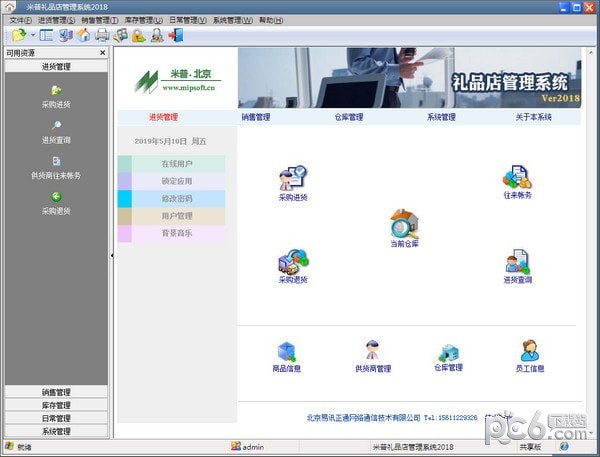Expand the 销售管理 sidebar section
The width and height of the screenshot is (600, 457).
(56, 392)
